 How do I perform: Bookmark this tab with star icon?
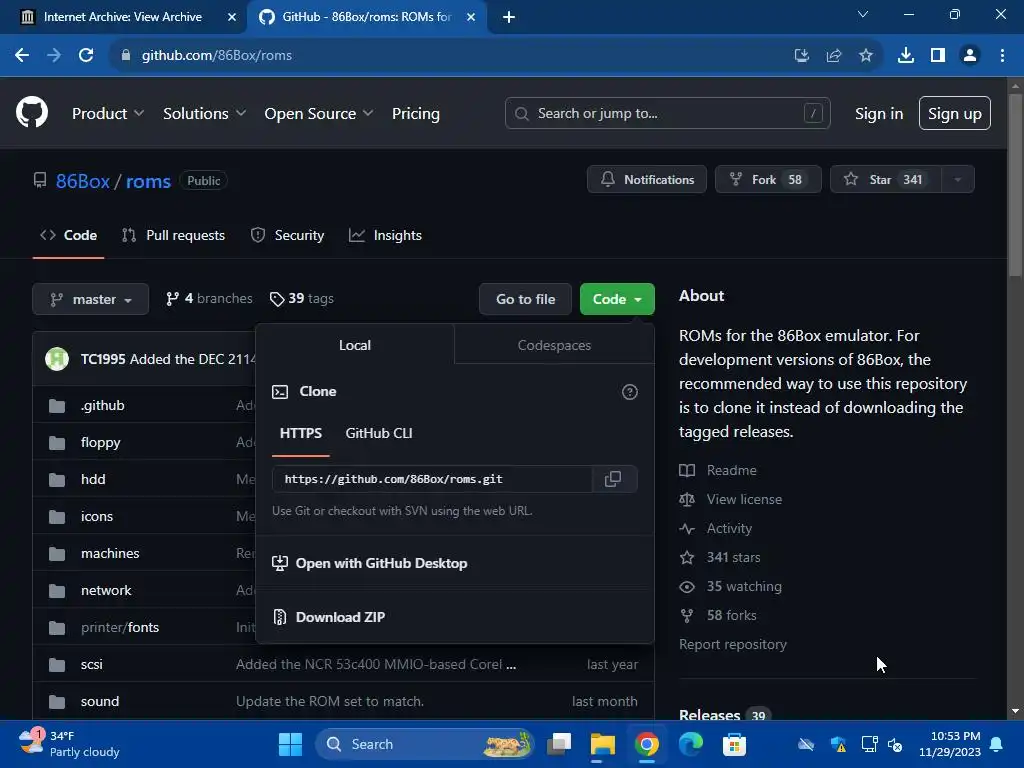(866, 56)
